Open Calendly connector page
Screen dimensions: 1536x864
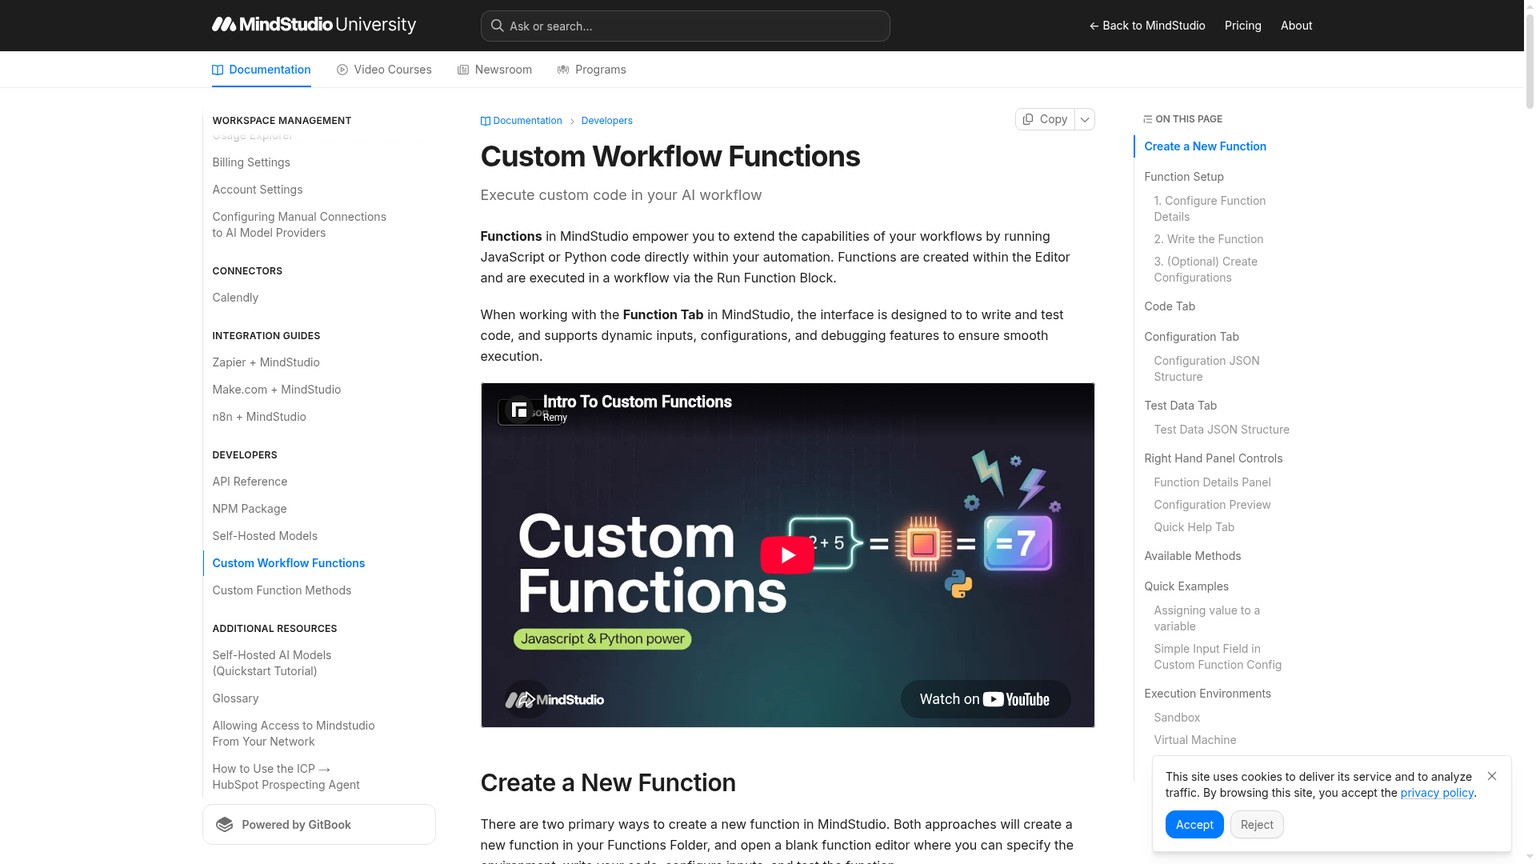click(x=235, y=298)
